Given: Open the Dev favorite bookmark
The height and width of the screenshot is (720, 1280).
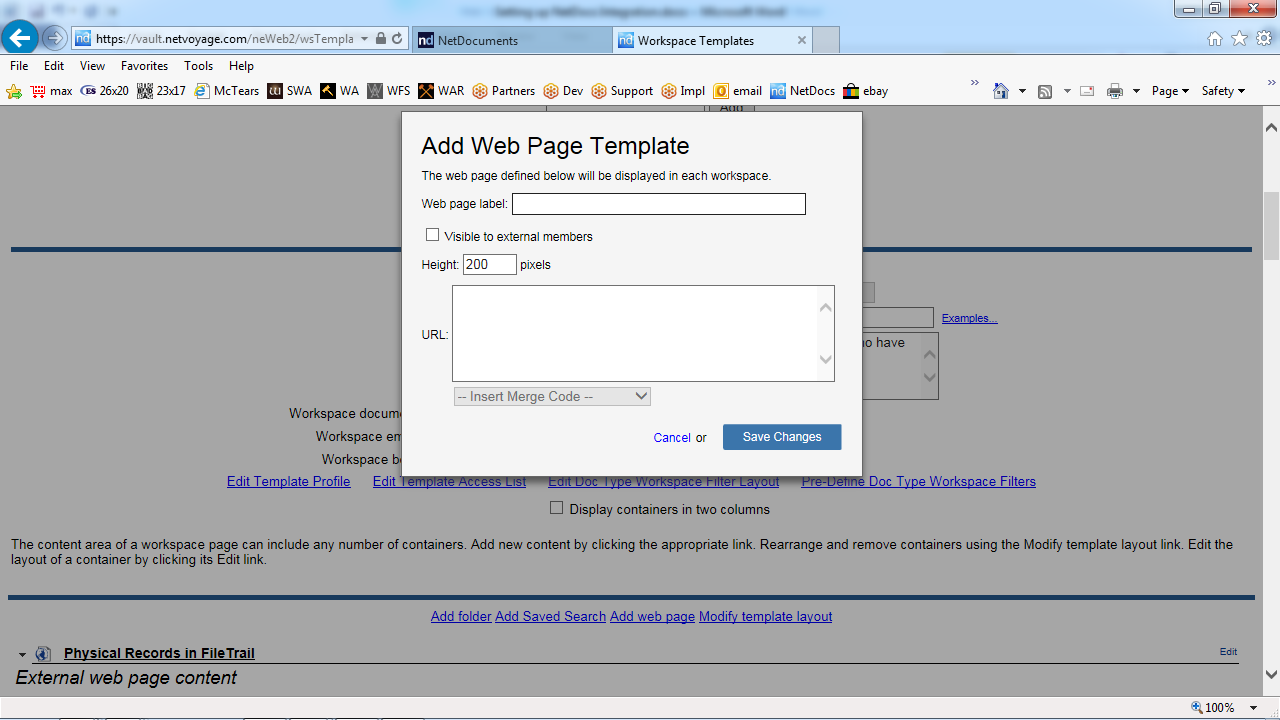Looking at the screenshot, I should [x=564, y=91].
